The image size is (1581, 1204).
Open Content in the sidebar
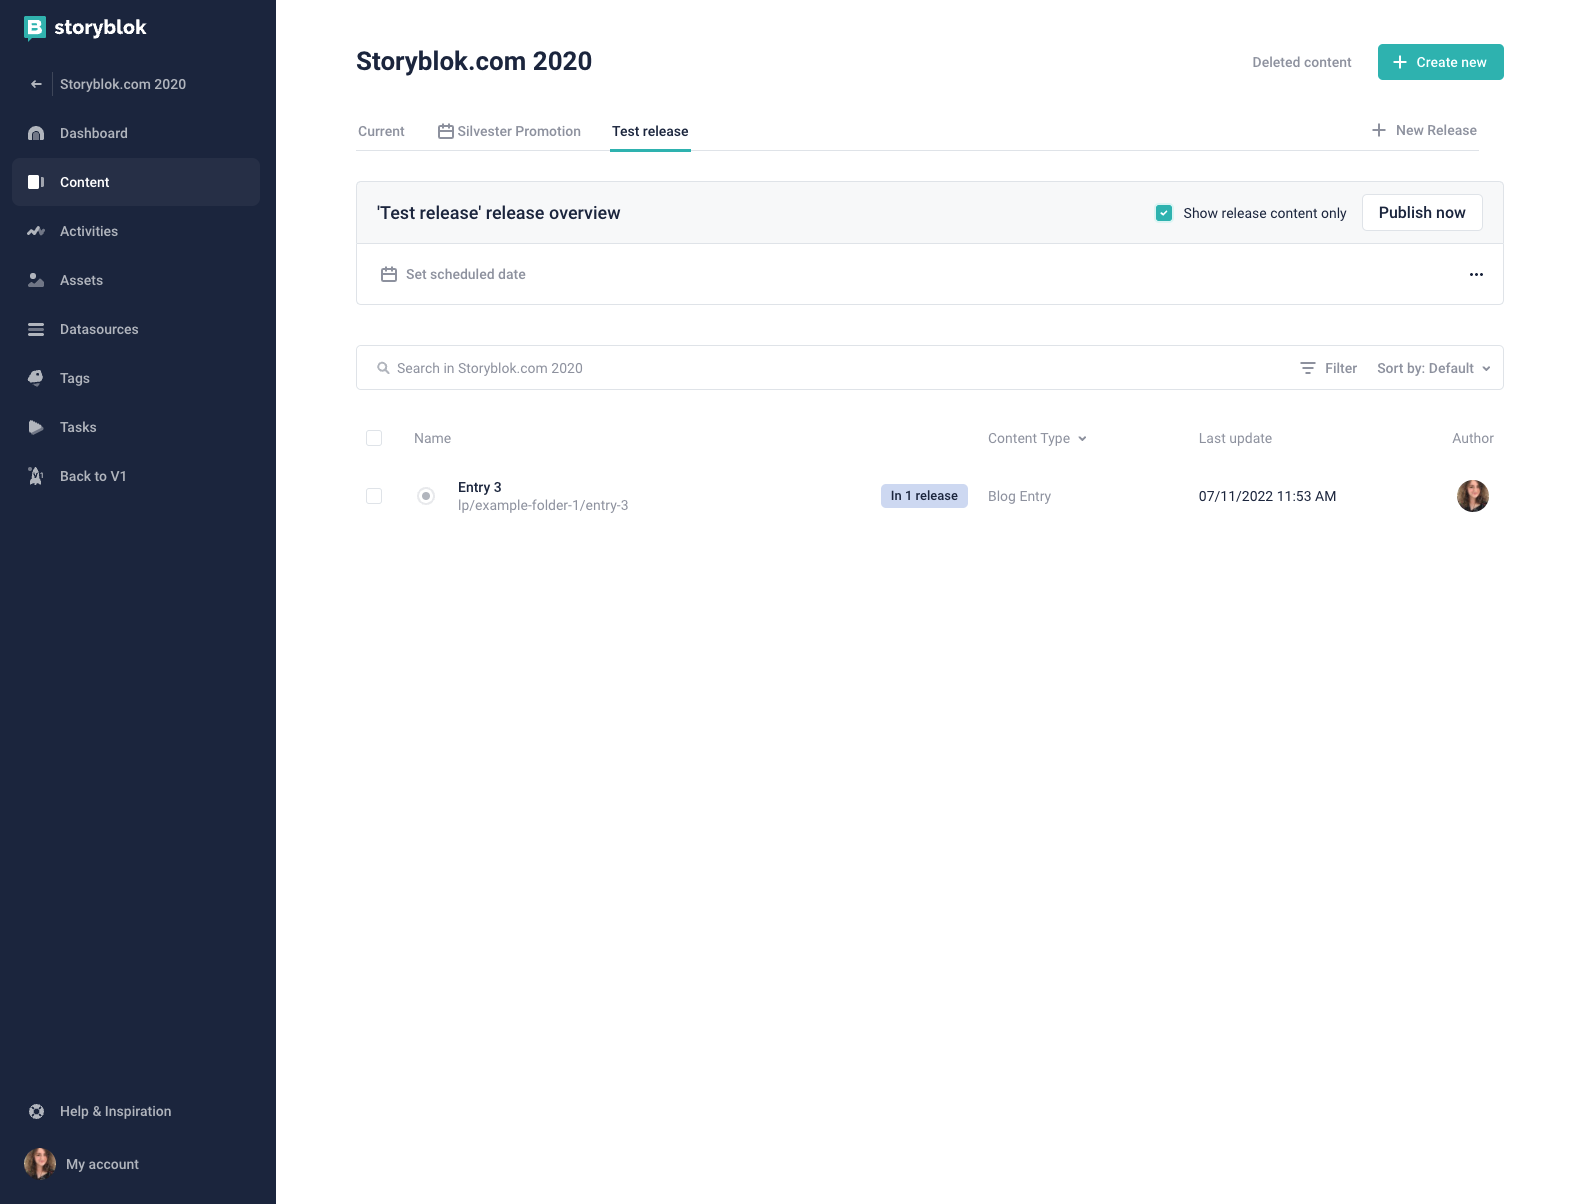tap(136, 182)
